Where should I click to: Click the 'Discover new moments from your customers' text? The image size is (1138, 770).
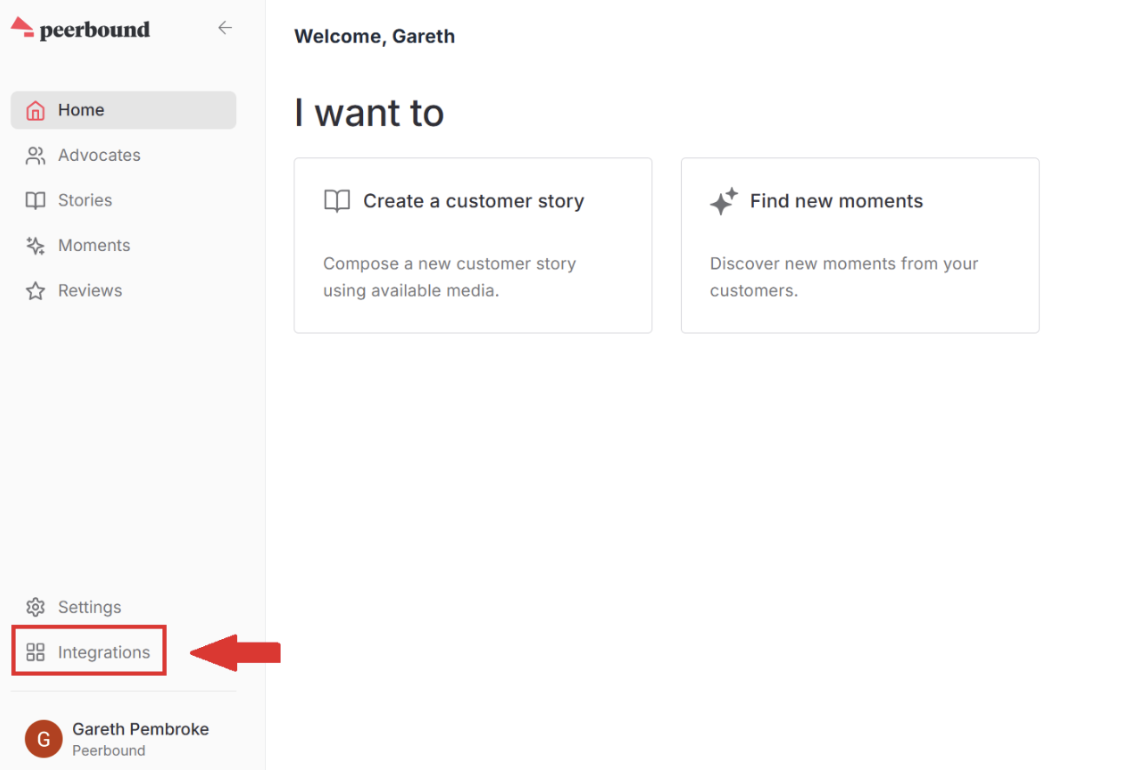click(844, 277)
